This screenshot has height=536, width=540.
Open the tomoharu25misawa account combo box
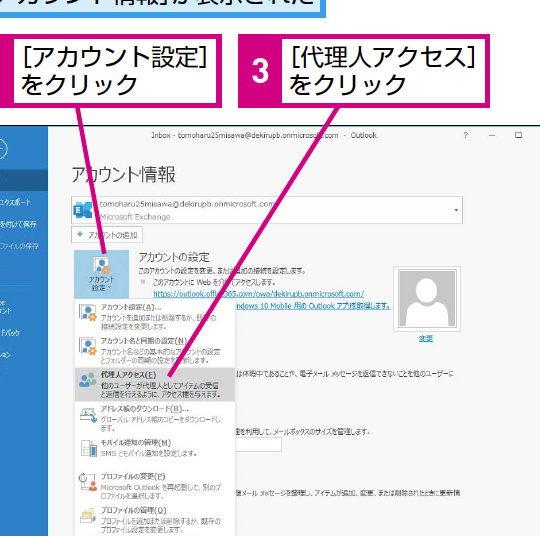click(x=267, y=210)
